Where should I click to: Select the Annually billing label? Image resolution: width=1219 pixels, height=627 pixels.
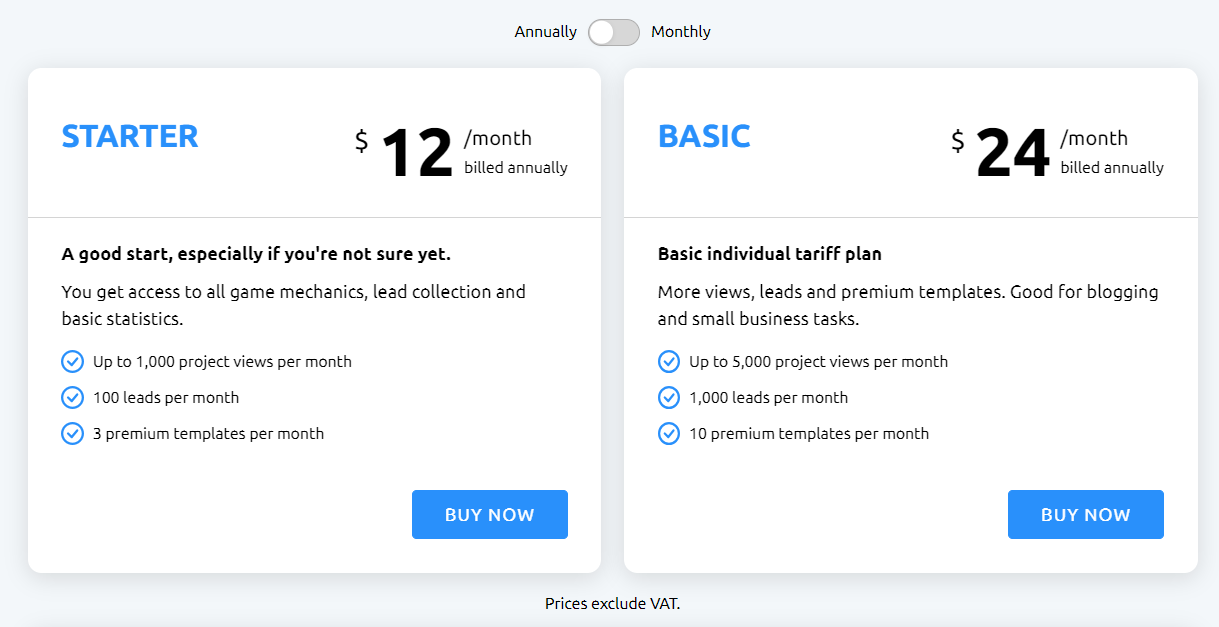pos(545,32)
